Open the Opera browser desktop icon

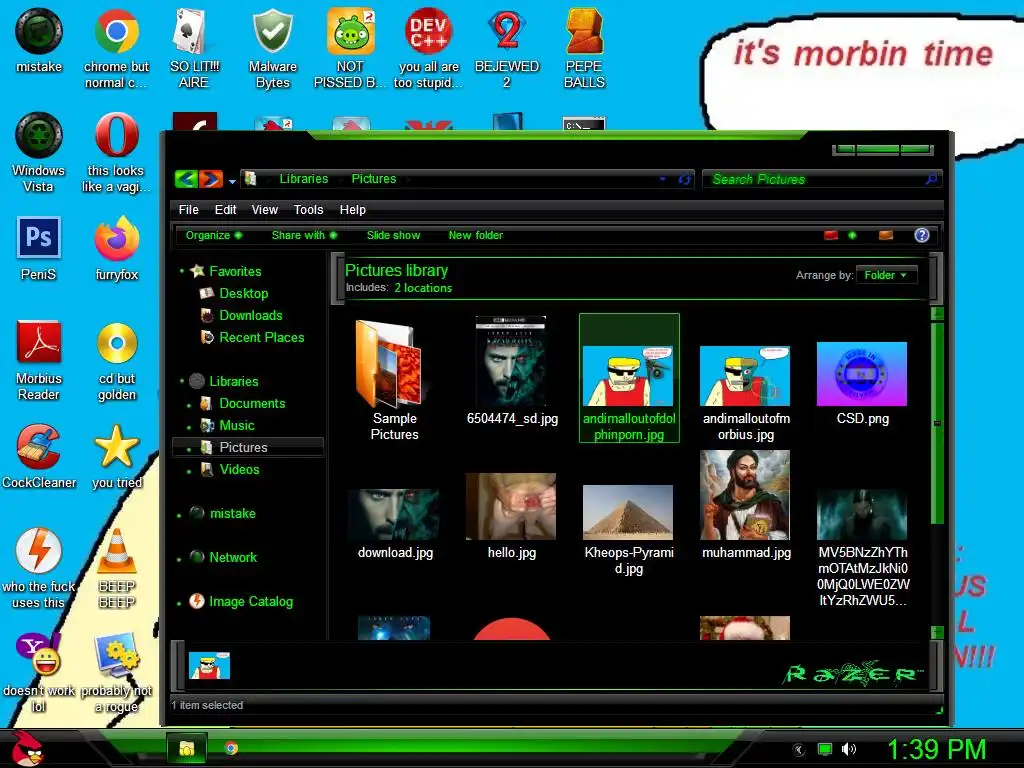tap(116, 153)
